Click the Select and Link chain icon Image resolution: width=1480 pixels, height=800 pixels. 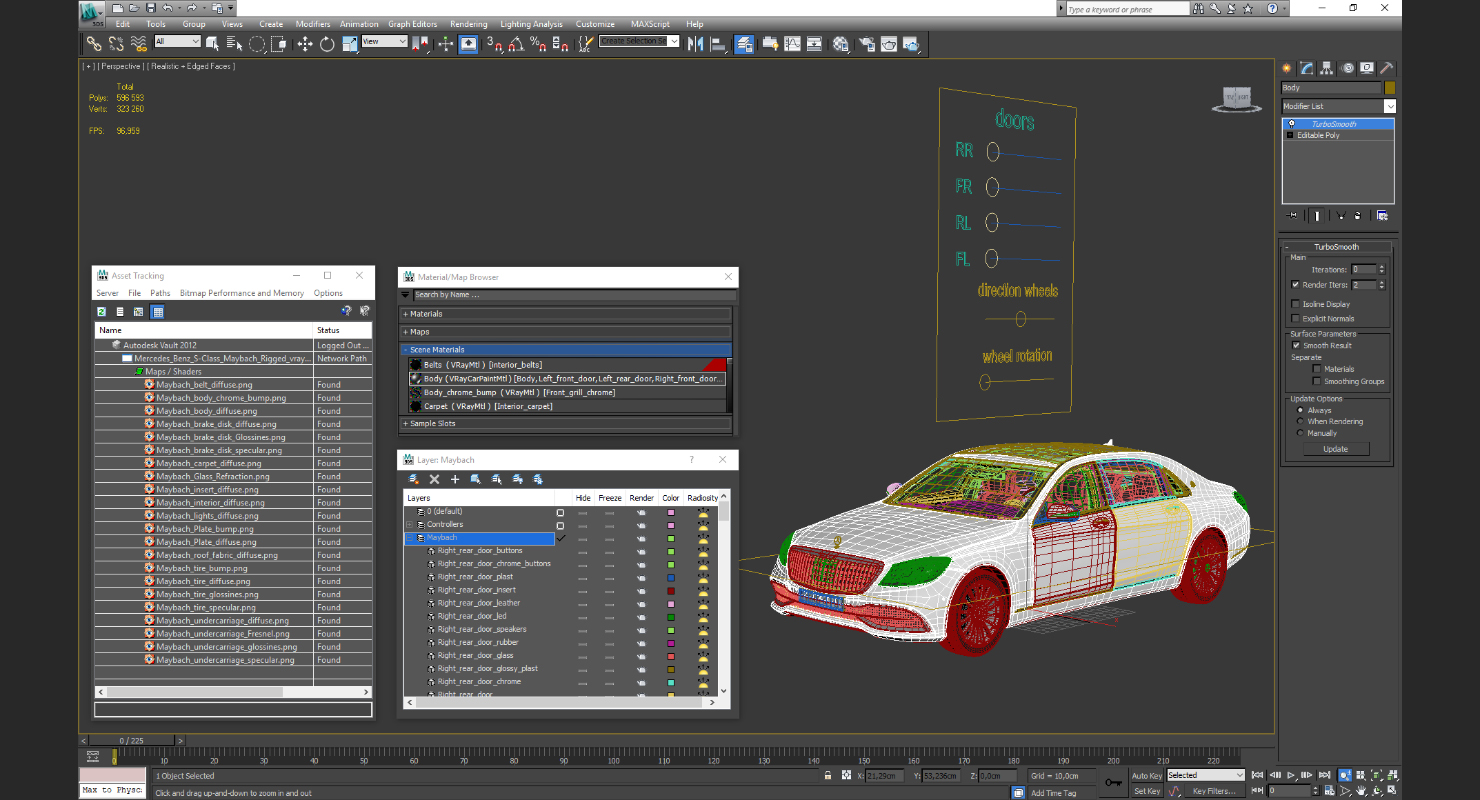pos(93,44)
